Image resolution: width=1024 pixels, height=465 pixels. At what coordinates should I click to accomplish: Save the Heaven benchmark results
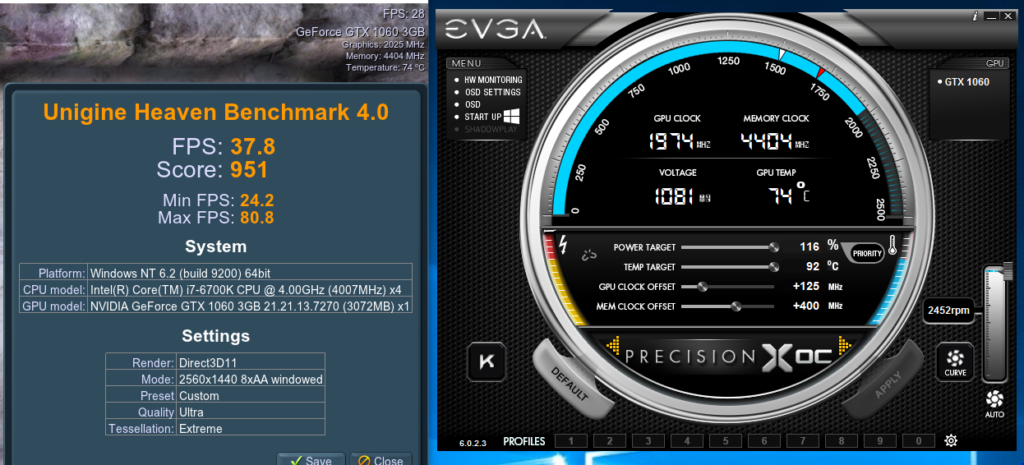310,459
